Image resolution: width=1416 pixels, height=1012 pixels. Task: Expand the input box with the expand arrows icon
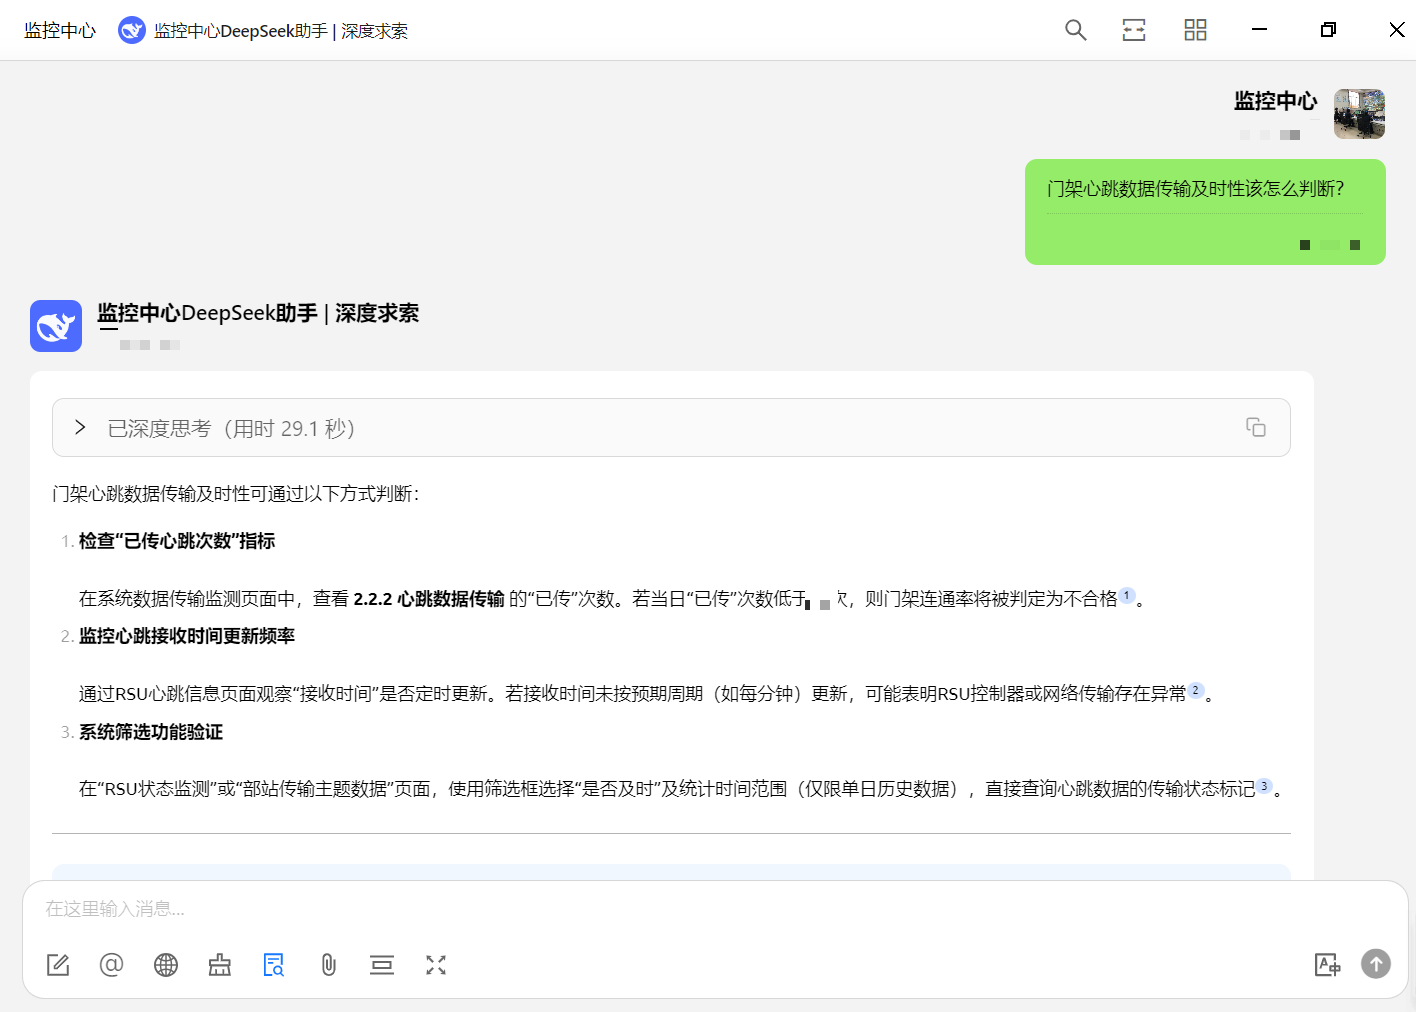tap(436, 965)
